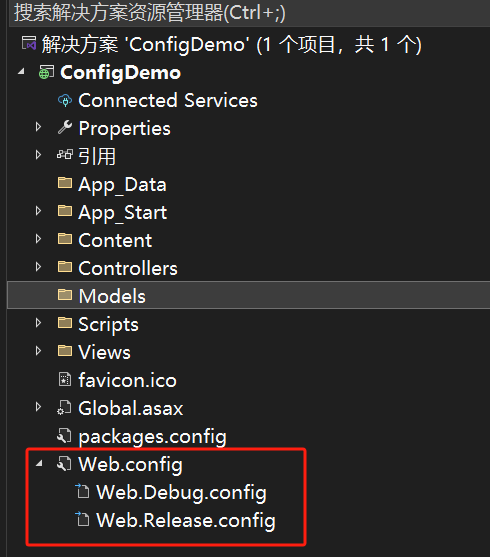Click the solution 'ConfigDemo' icon

pos(29,44)
